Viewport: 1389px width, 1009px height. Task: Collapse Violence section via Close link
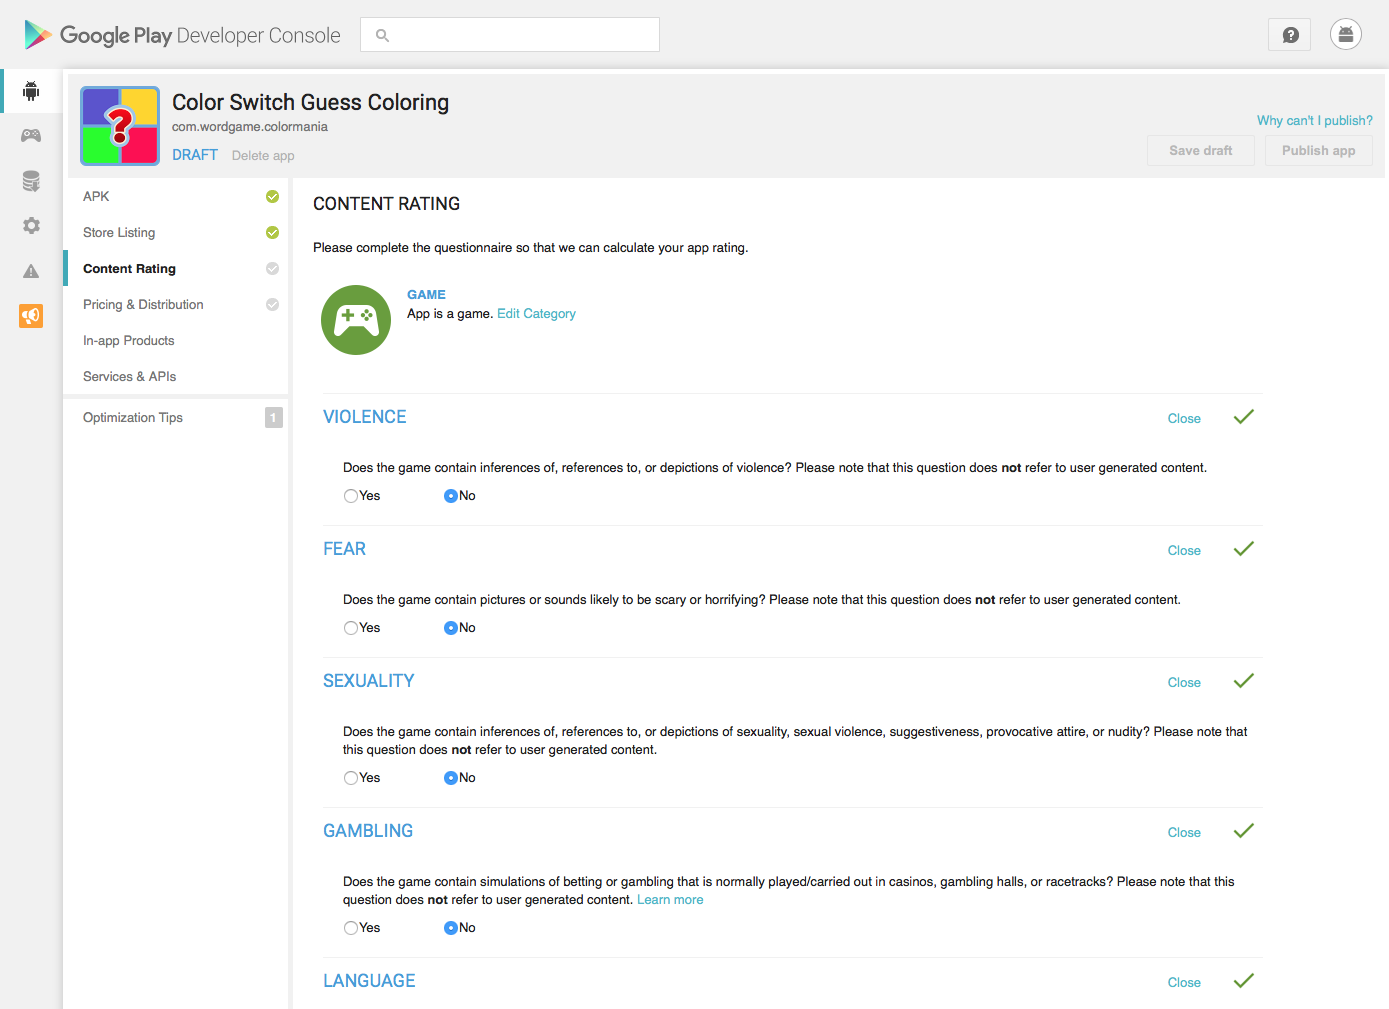(1184, 419)
